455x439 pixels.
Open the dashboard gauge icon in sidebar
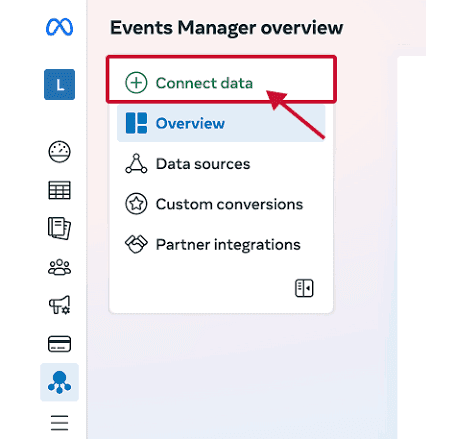coord(59,152)
